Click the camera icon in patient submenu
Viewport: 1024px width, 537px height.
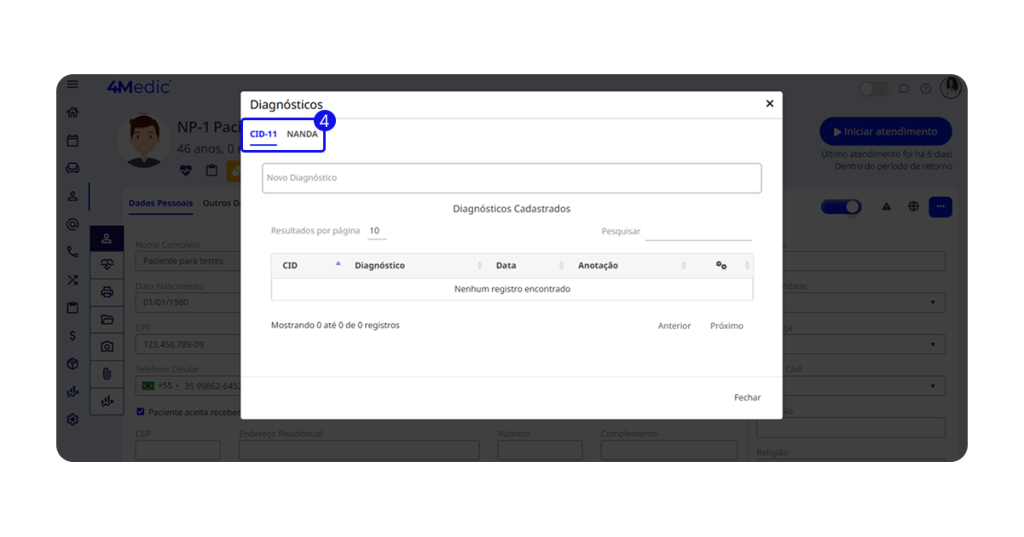[107, 346]
